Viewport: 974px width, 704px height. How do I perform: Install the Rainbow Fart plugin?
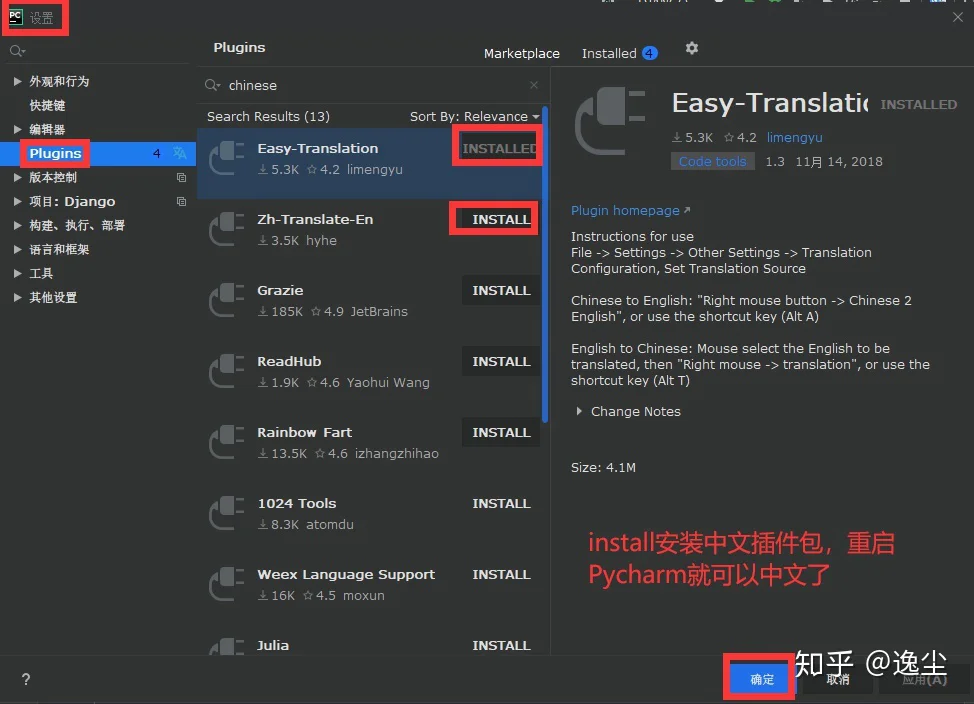click(501, 432)
